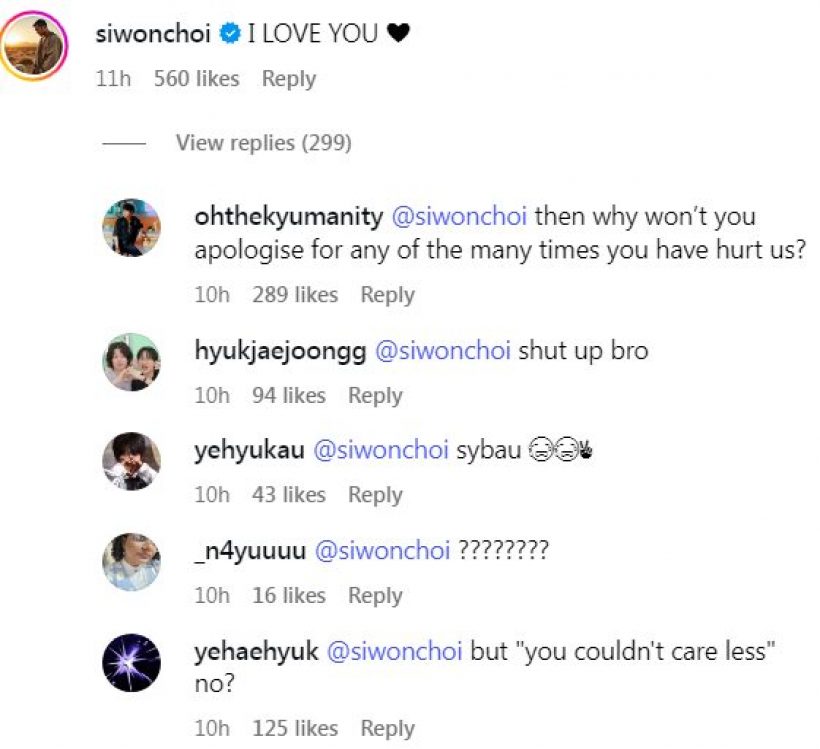Follow @siwonchoi mention in hyukjaejoongg's reply
This screenshot has width=820, height=749.
(443, 350)
